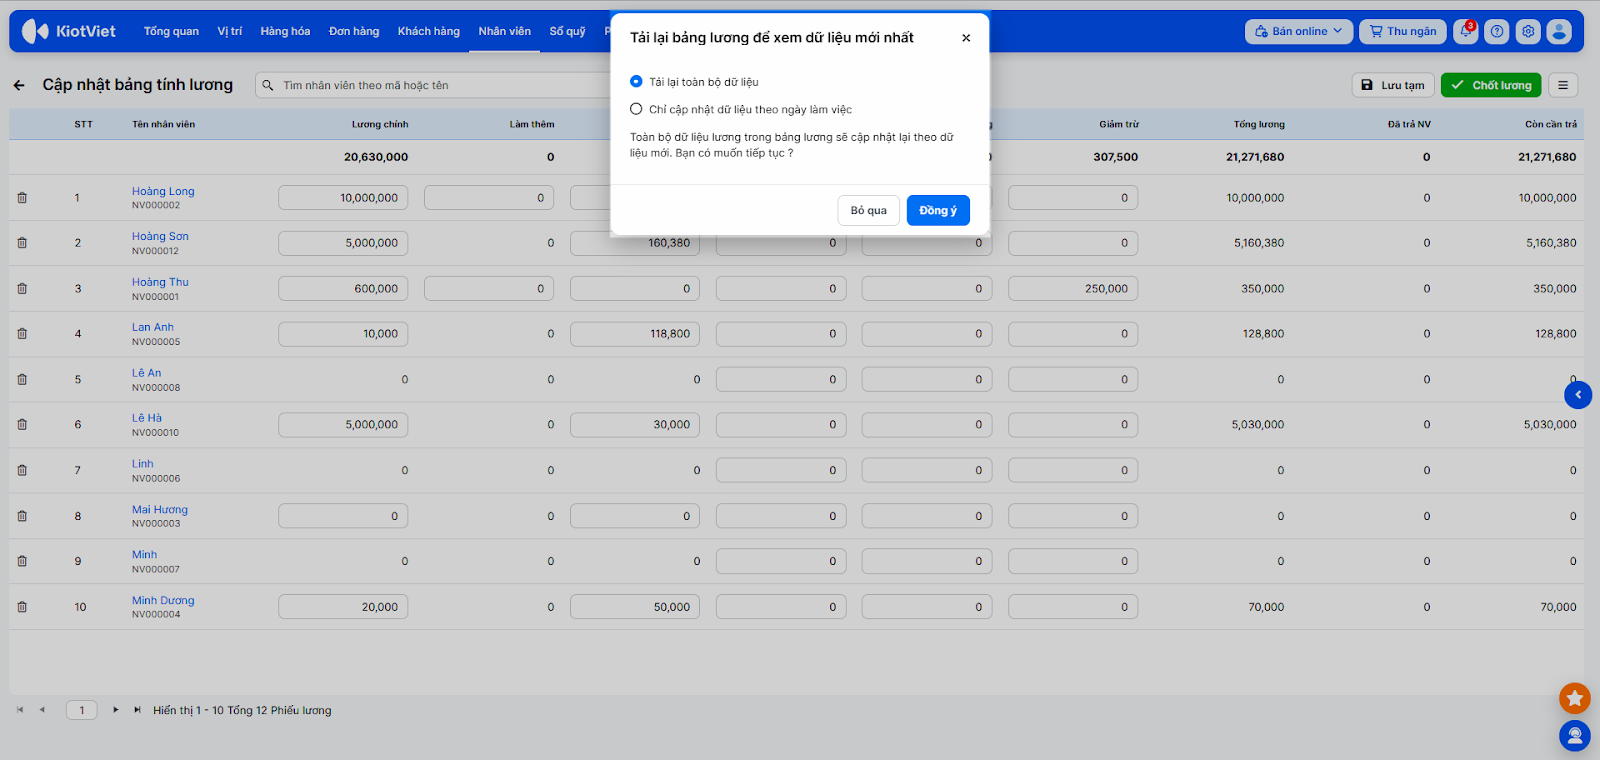Viewport: 1600px width, 760px height.
Task: Expand the Bán online dropdown
Action: click(x=1298, y=31)
